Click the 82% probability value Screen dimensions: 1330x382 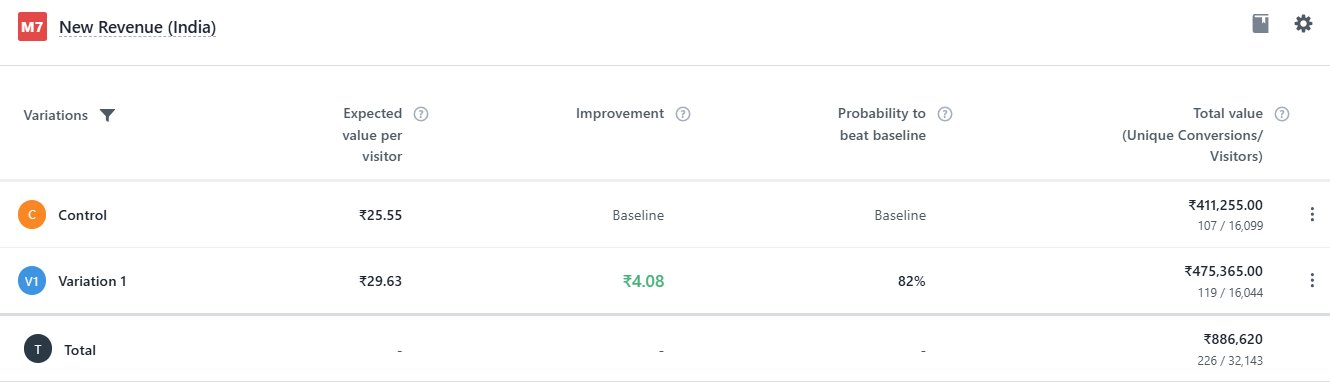(x=911, y=281)
